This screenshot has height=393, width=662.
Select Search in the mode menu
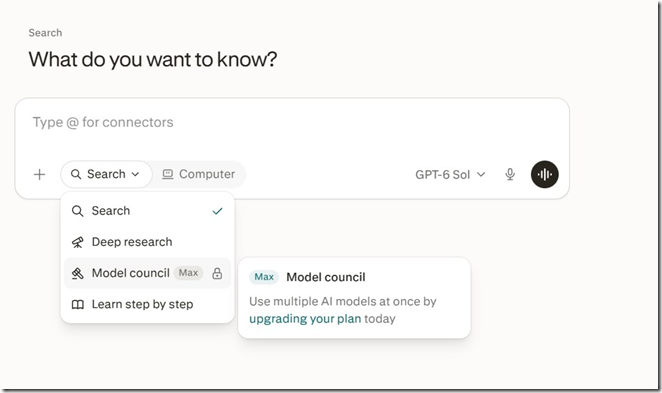(147, 211)
